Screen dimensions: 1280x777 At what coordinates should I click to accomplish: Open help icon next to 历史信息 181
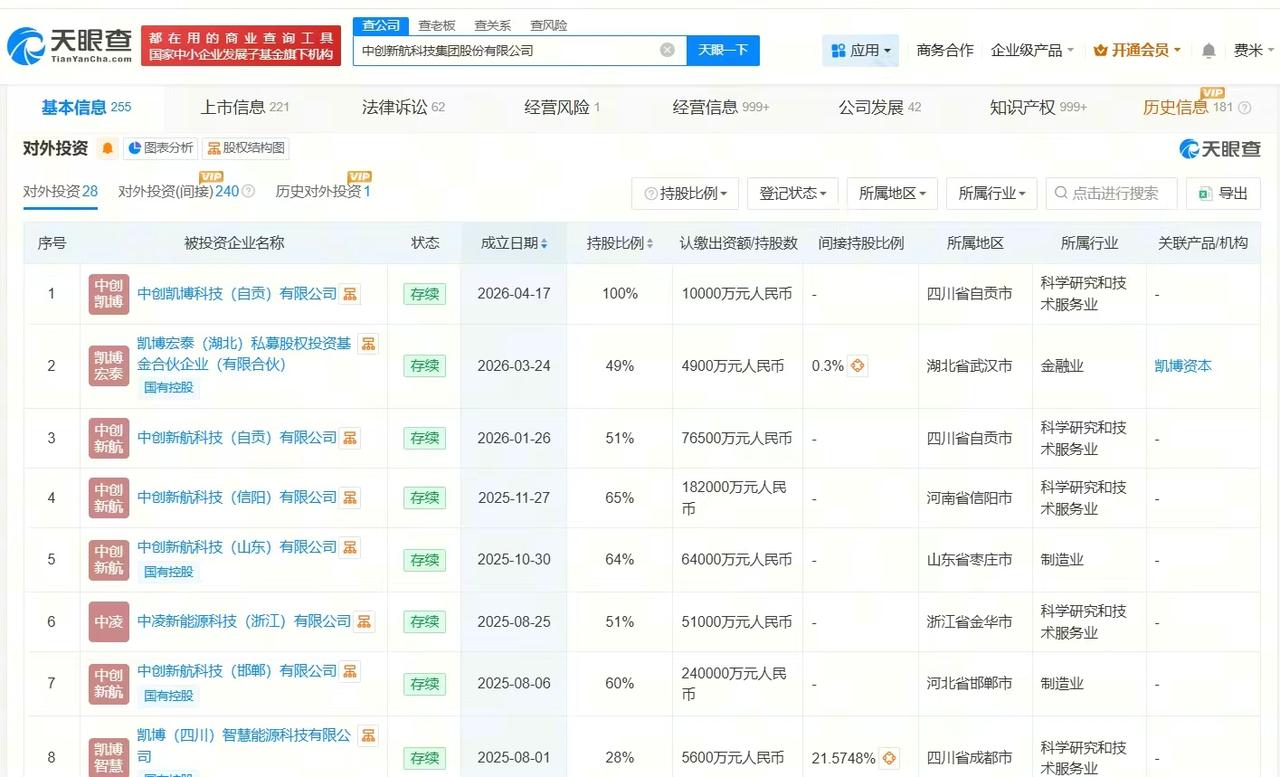[1245, 107]
